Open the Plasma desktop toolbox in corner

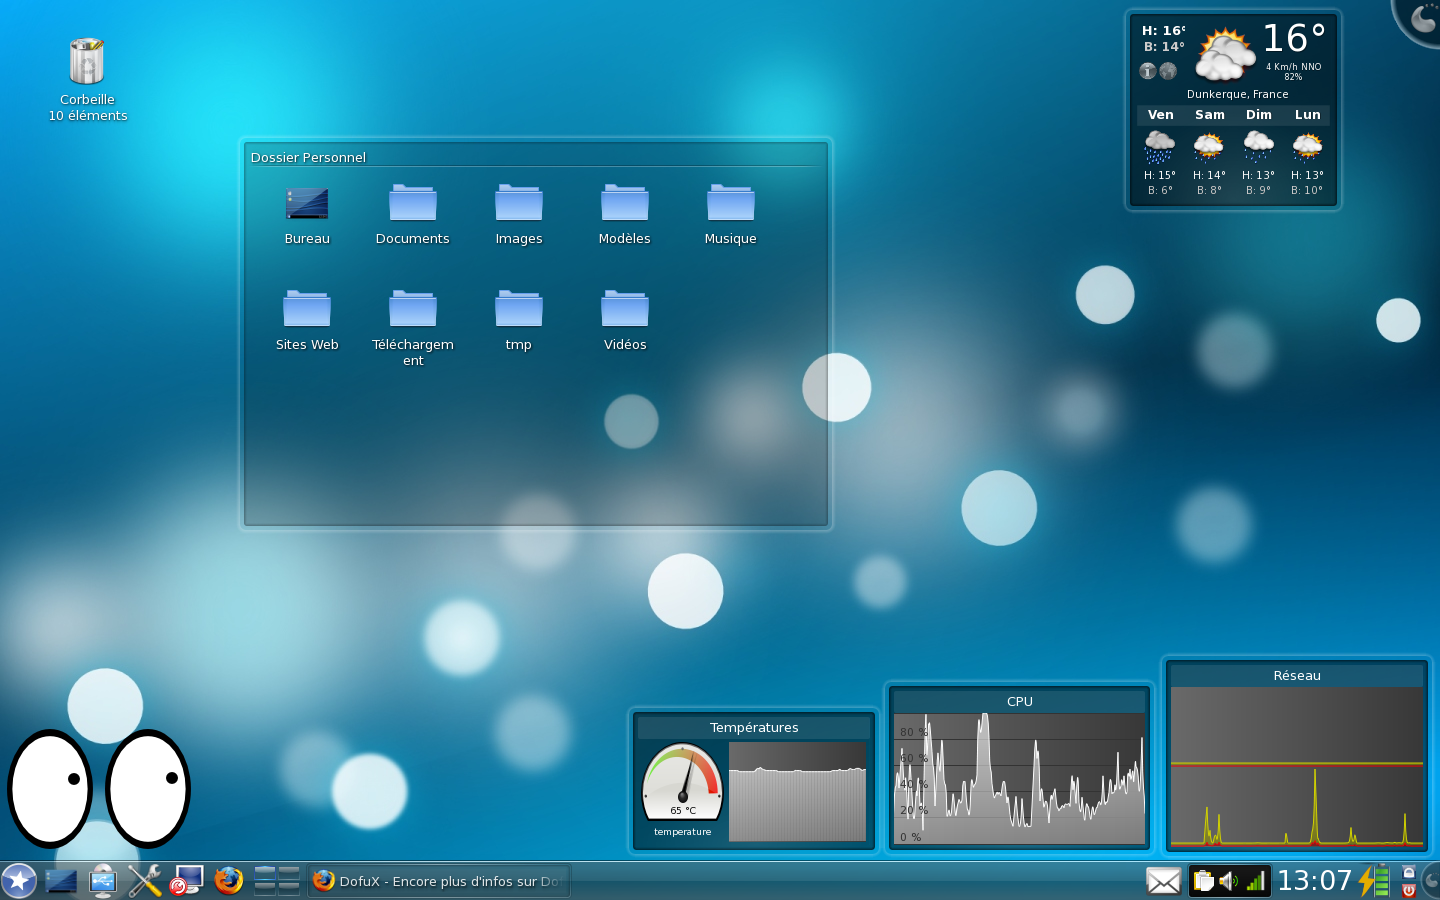click(x=1422, y=18)
